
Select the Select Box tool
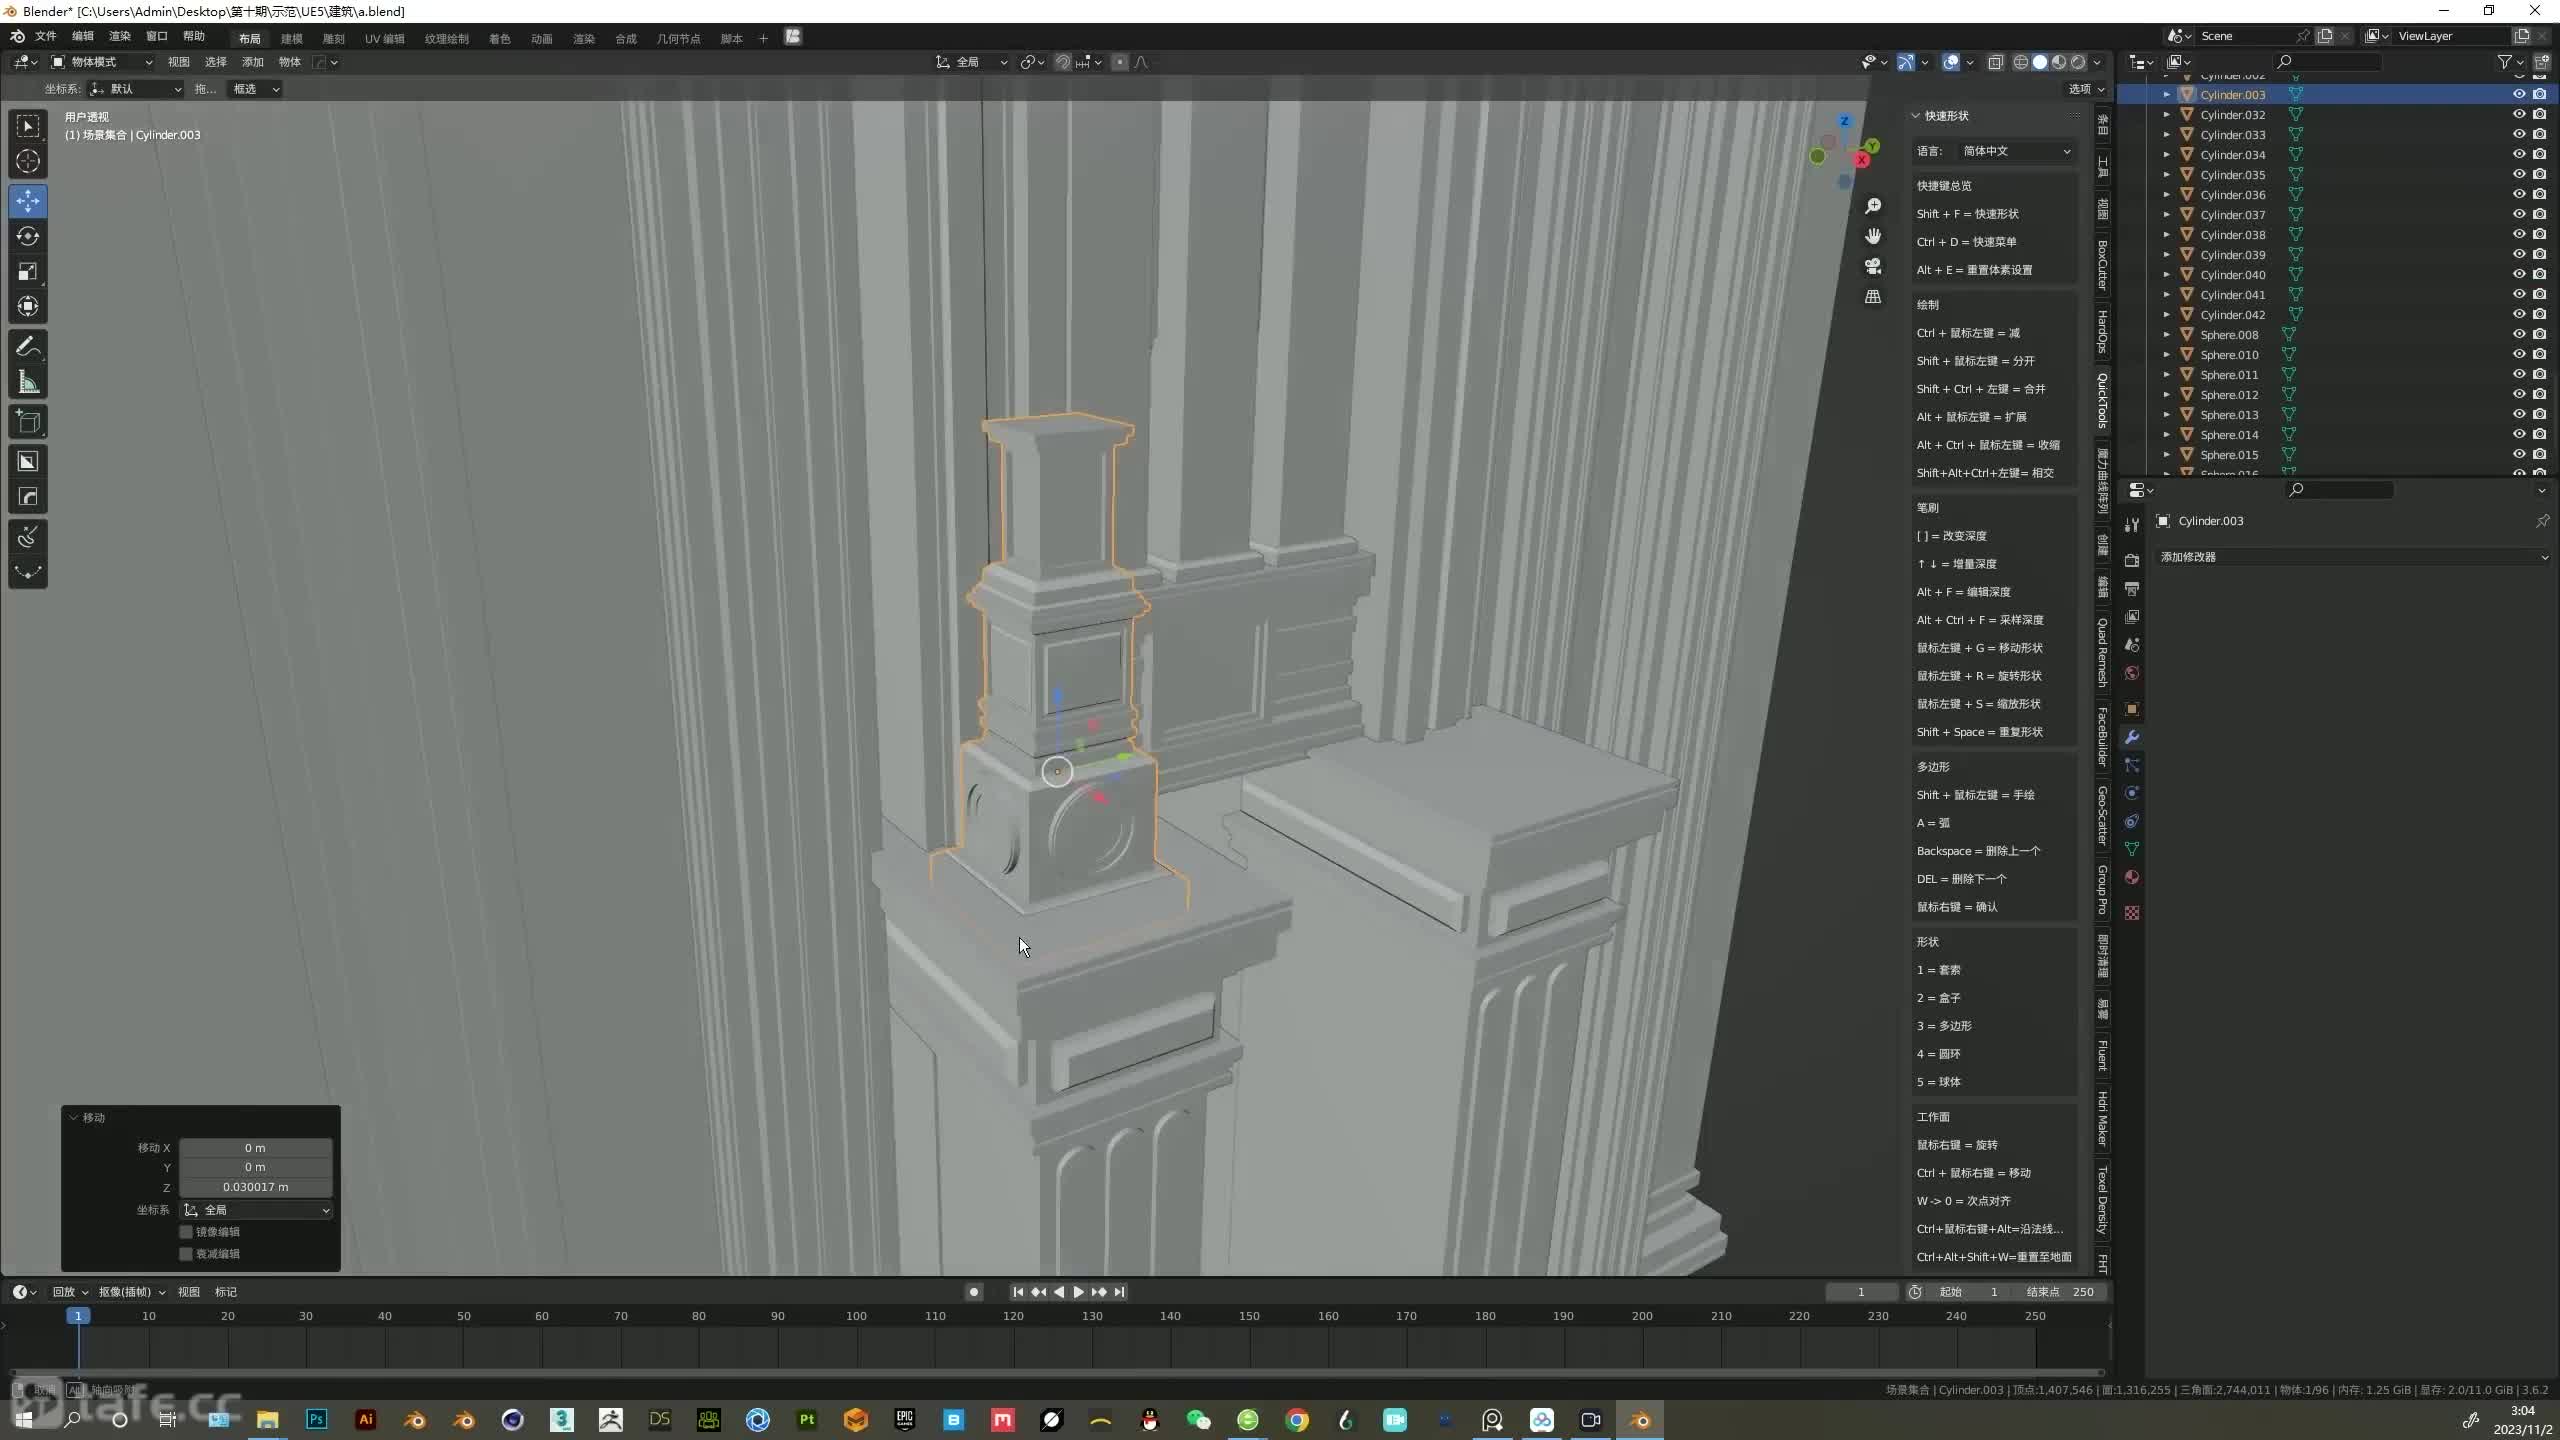(x=28, y=126)
